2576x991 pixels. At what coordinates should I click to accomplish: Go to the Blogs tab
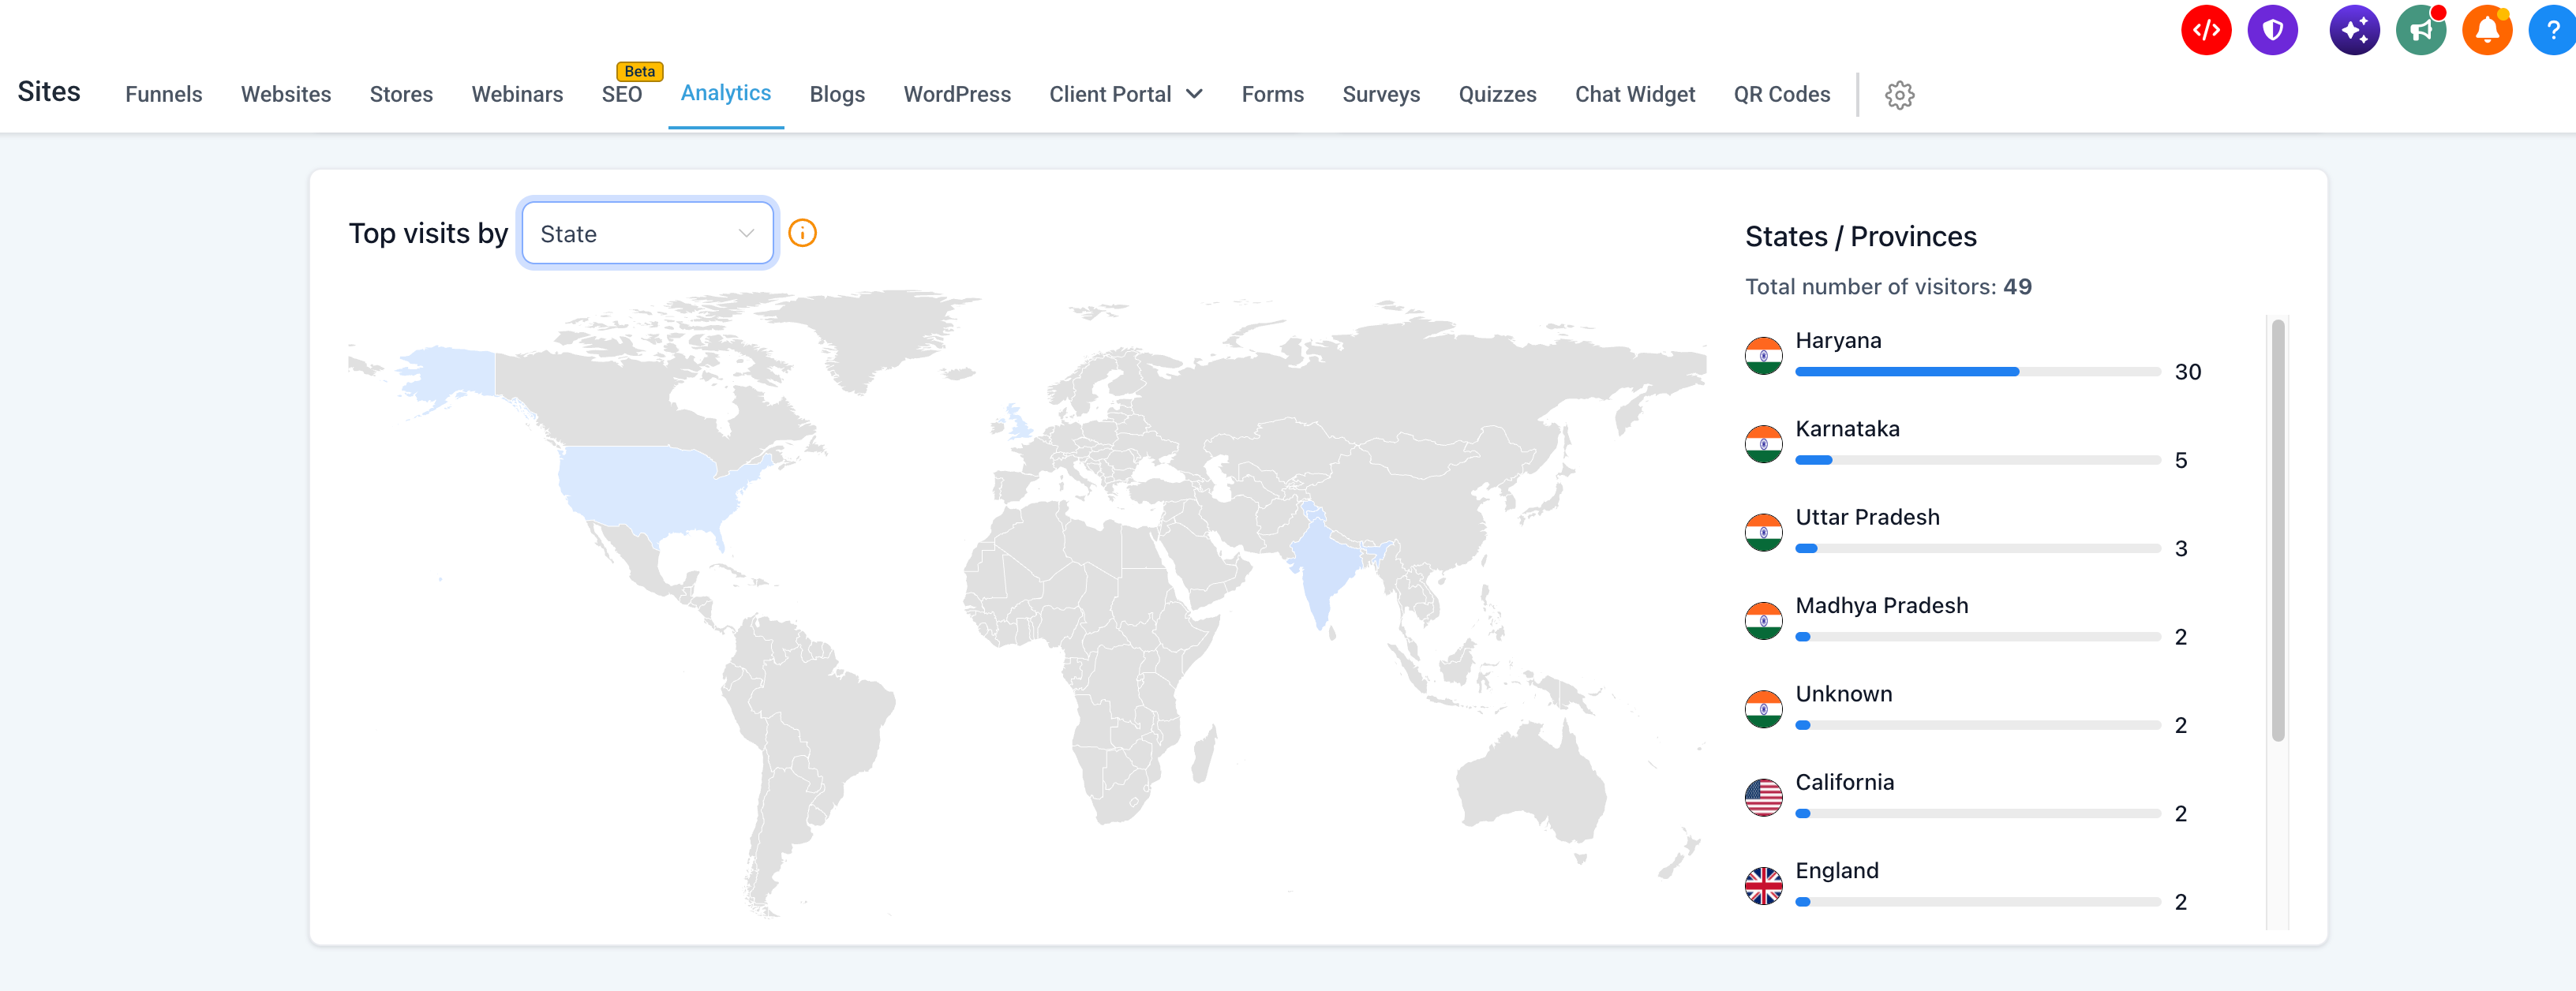[x=837, y=94]
